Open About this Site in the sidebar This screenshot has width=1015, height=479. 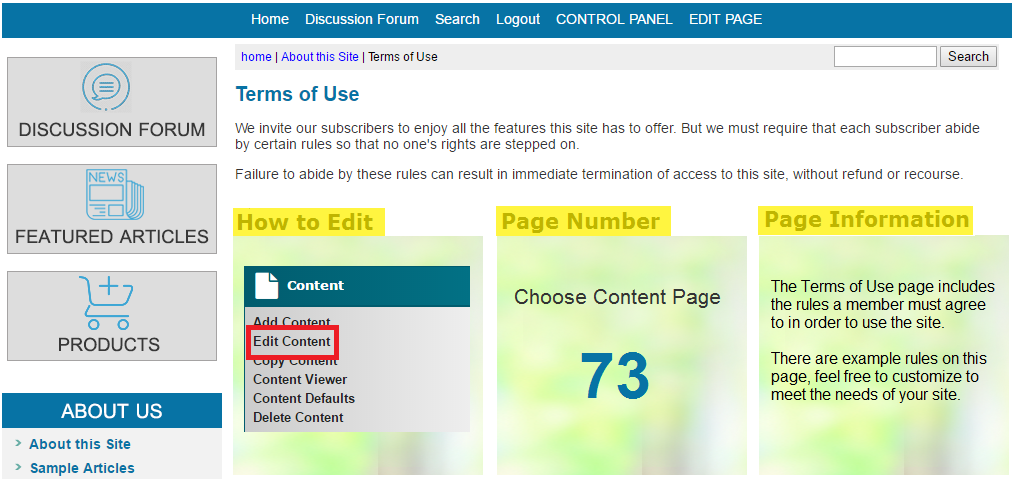[80, 444]
